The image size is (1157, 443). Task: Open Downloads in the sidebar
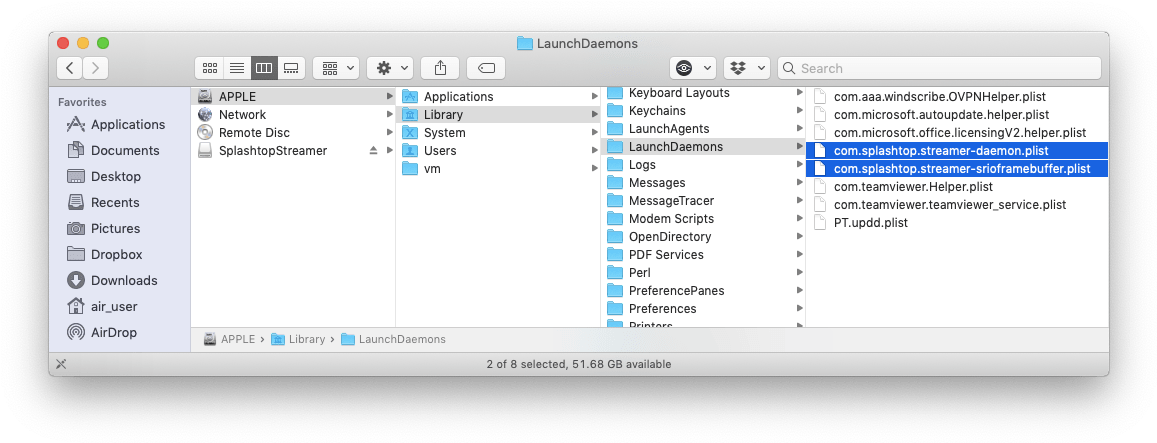pyautogui.click(x=111, y=281)
